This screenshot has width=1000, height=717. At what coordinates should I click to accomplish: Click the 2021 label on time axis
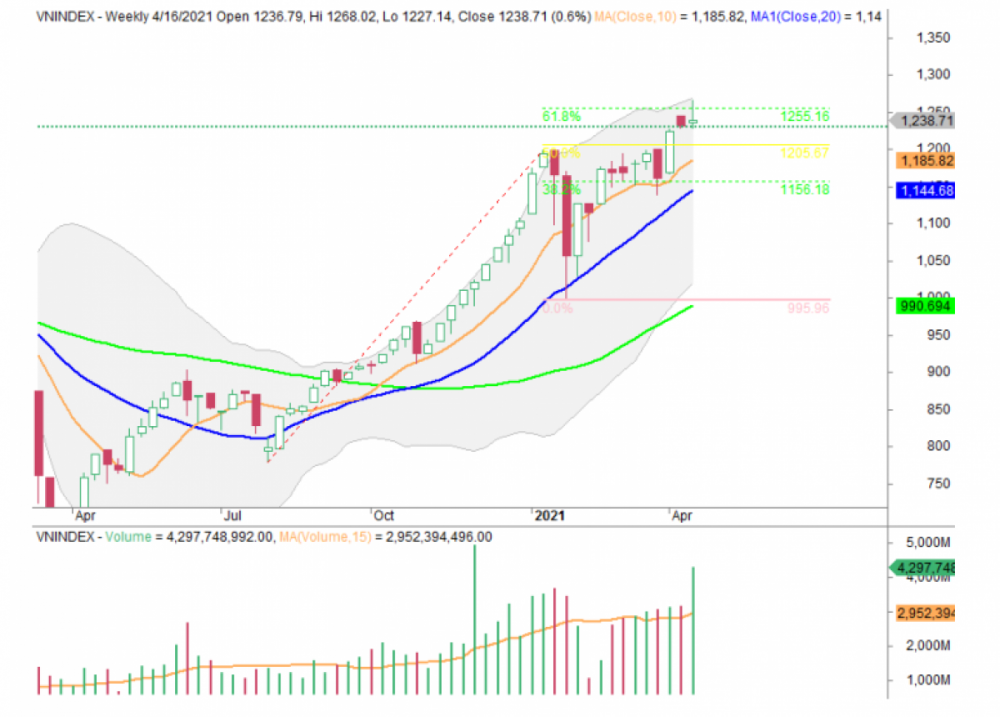coord(550,516)
